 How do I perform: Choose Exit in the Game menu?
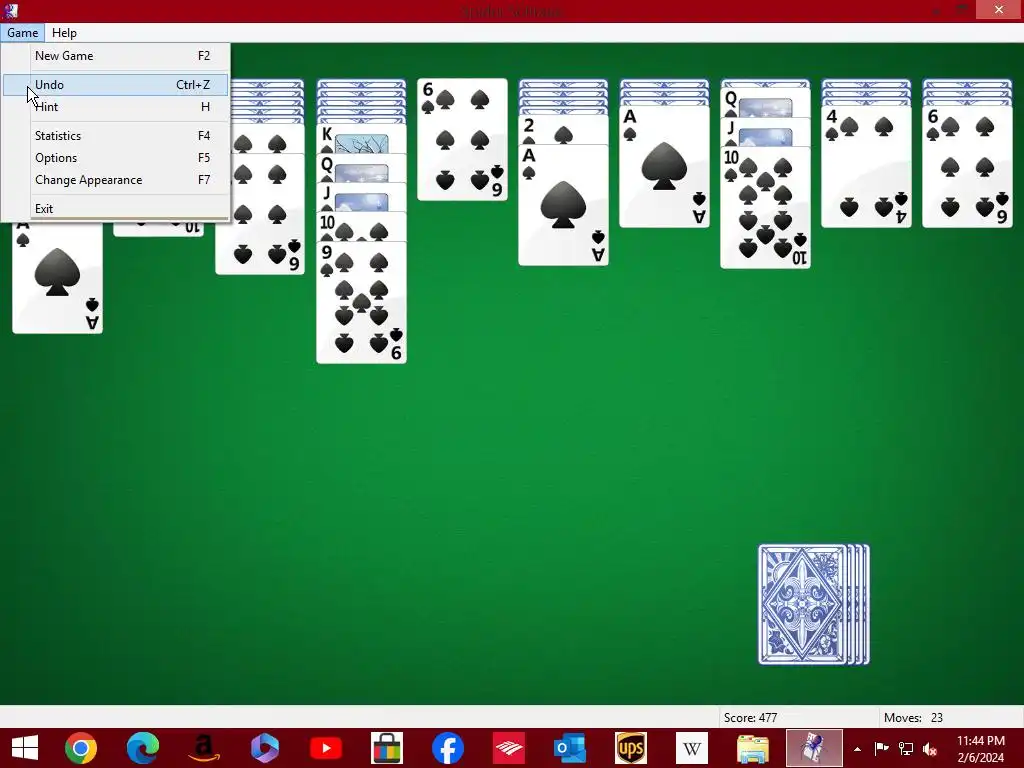click(116, 208)
